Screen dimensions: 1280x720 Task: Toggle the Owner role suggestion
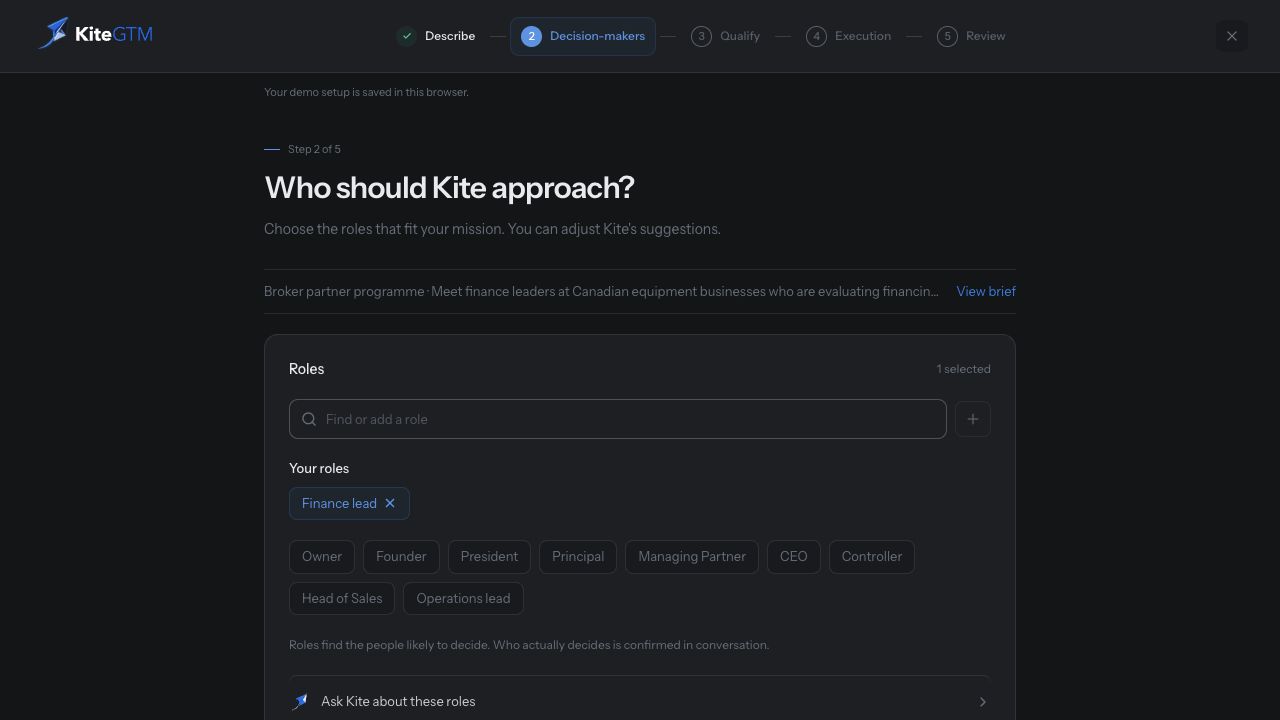(322, 557)
